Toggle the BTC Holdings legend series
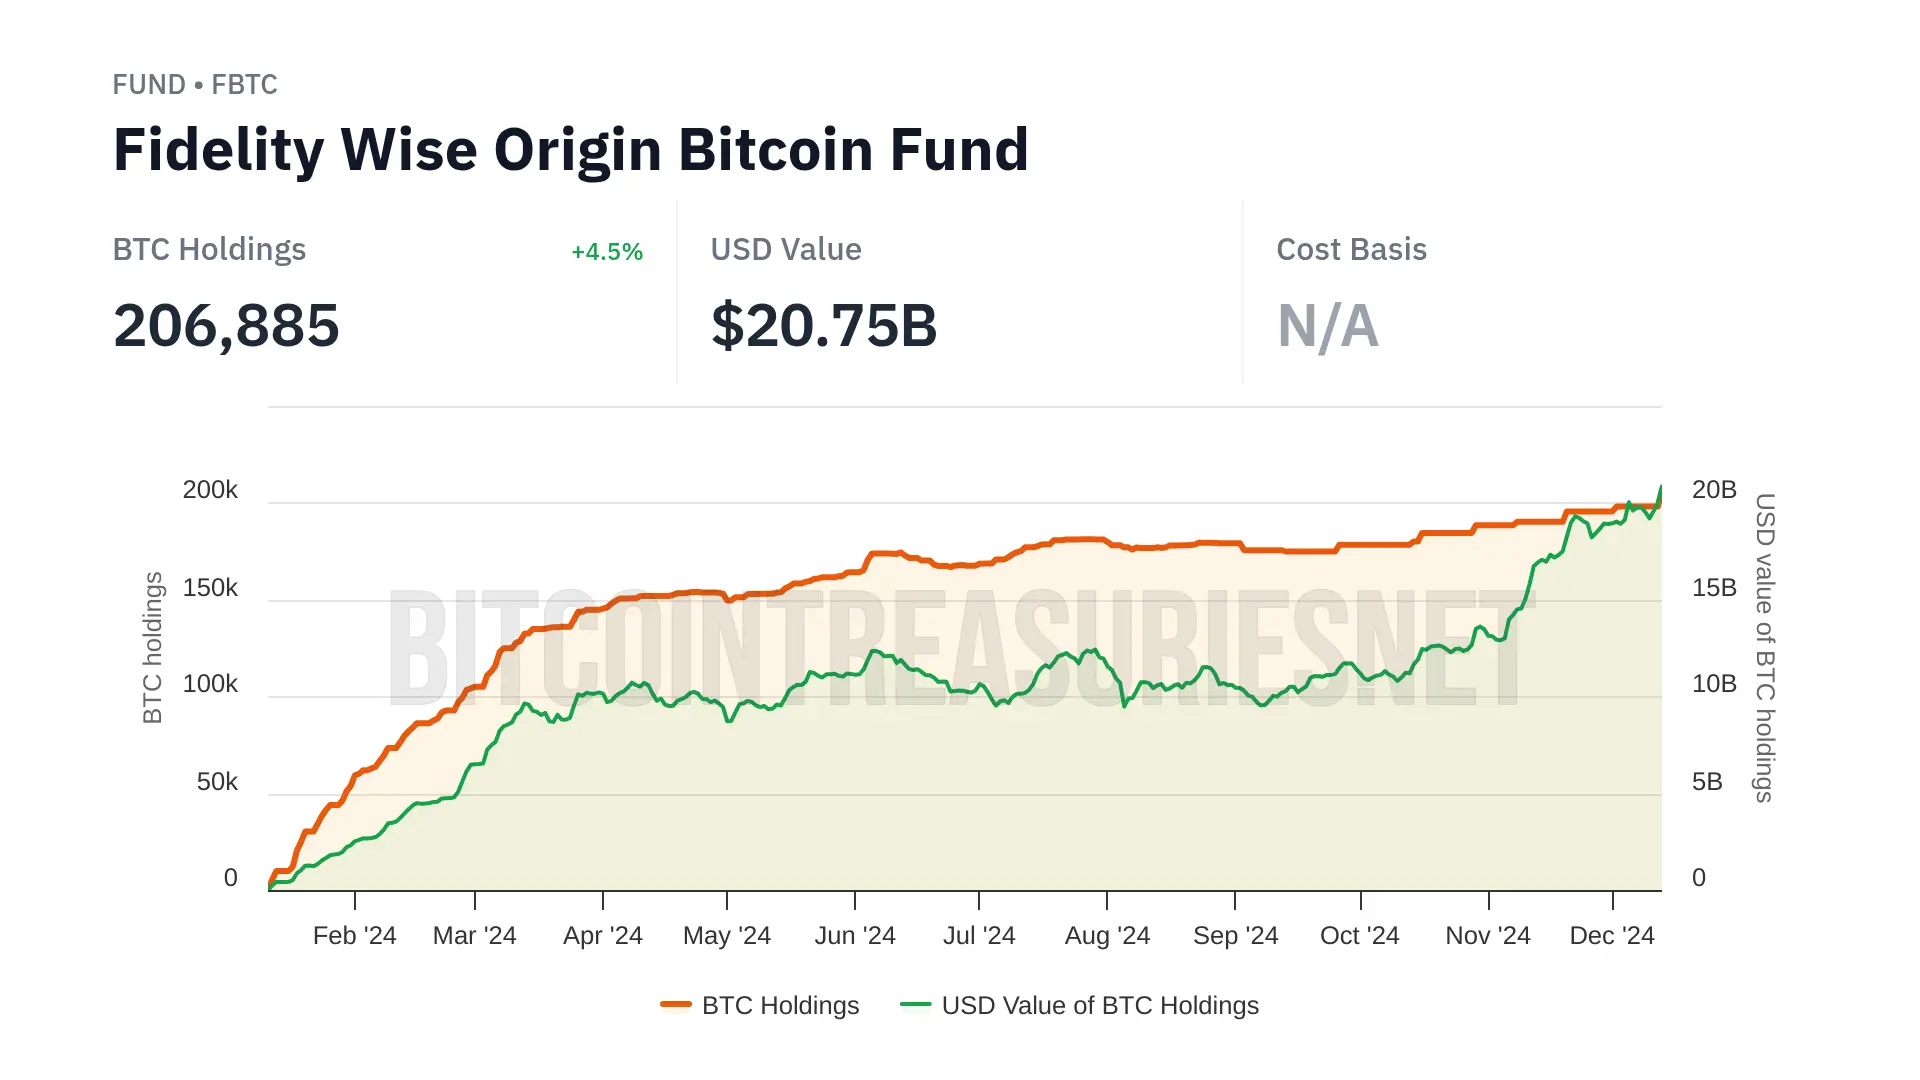 pyautogui.click(x=780, y=1005)
